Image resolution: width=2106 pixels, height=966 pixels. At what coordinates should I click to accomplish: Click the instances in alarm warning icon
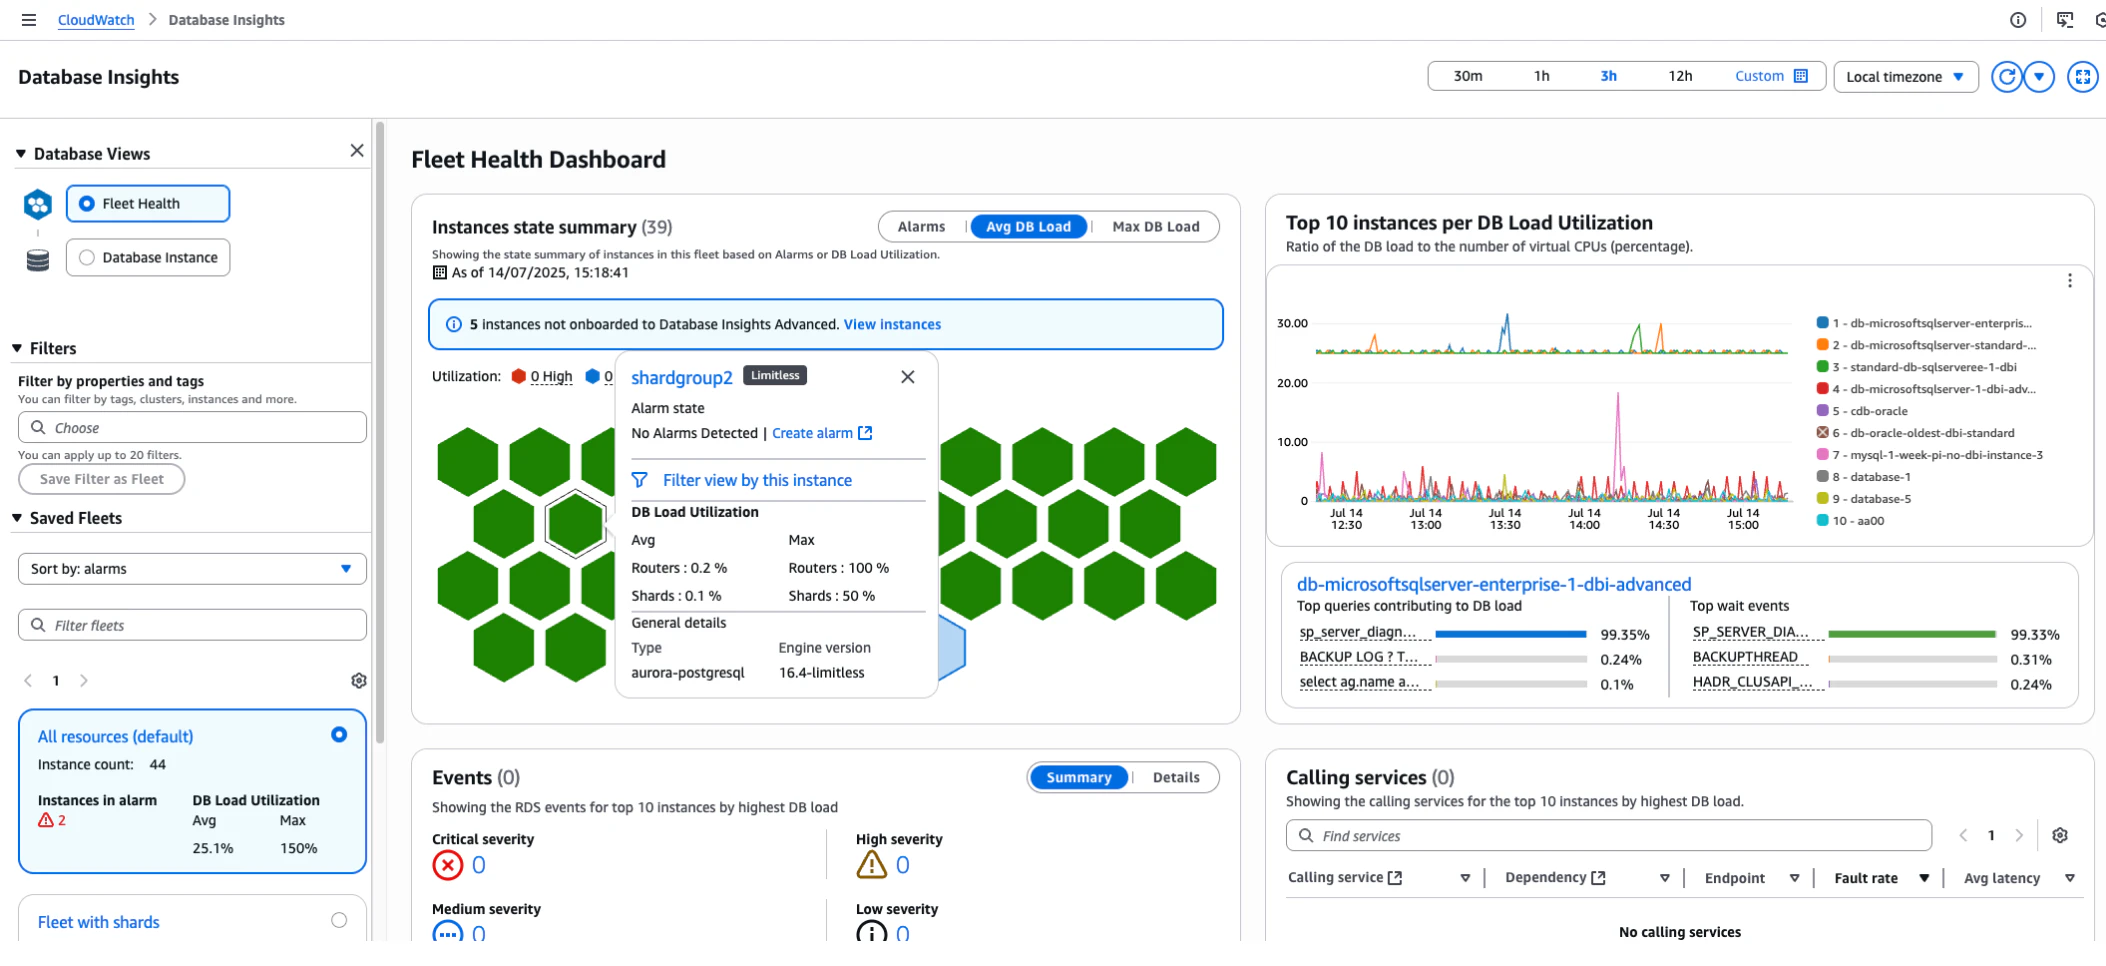click(46, 820)
